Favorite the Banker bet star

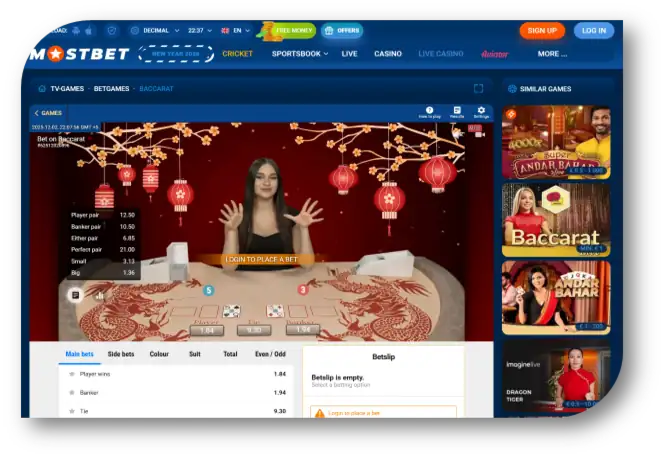coord(72,393)
